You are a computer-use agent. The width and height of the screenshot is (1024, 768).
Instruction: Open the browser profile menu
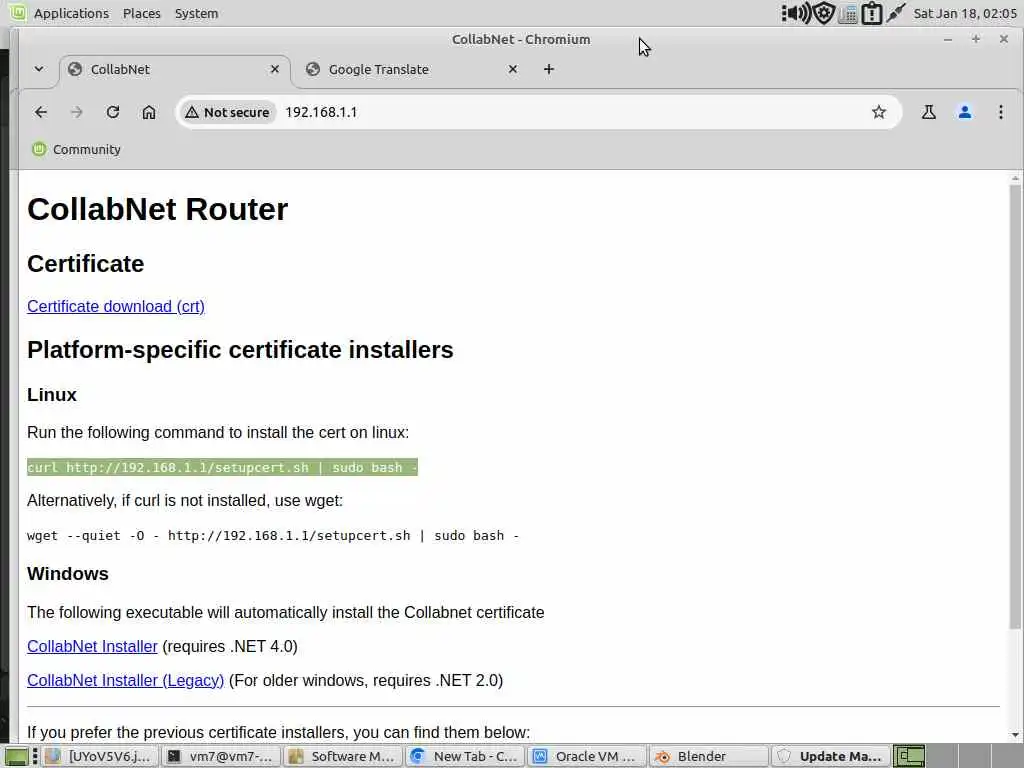click(964, 112)
